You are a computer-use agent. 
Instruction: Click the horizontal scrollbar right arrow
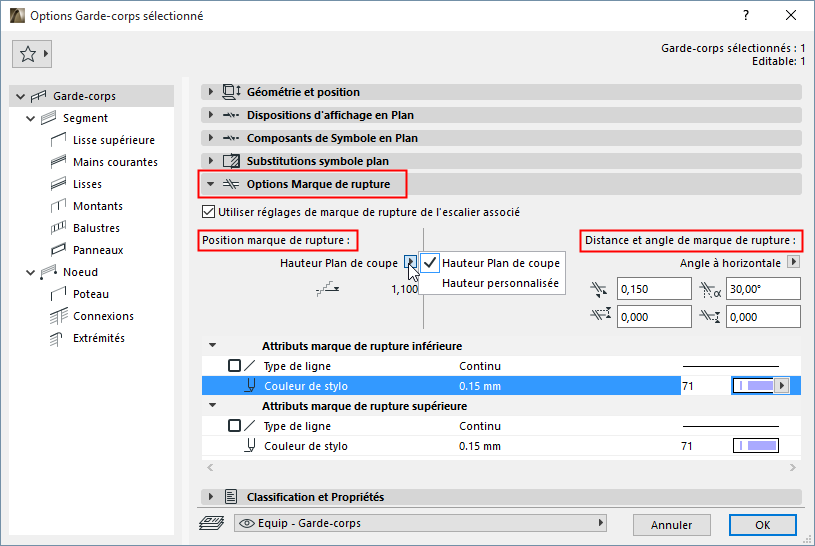tap(793, 467)
